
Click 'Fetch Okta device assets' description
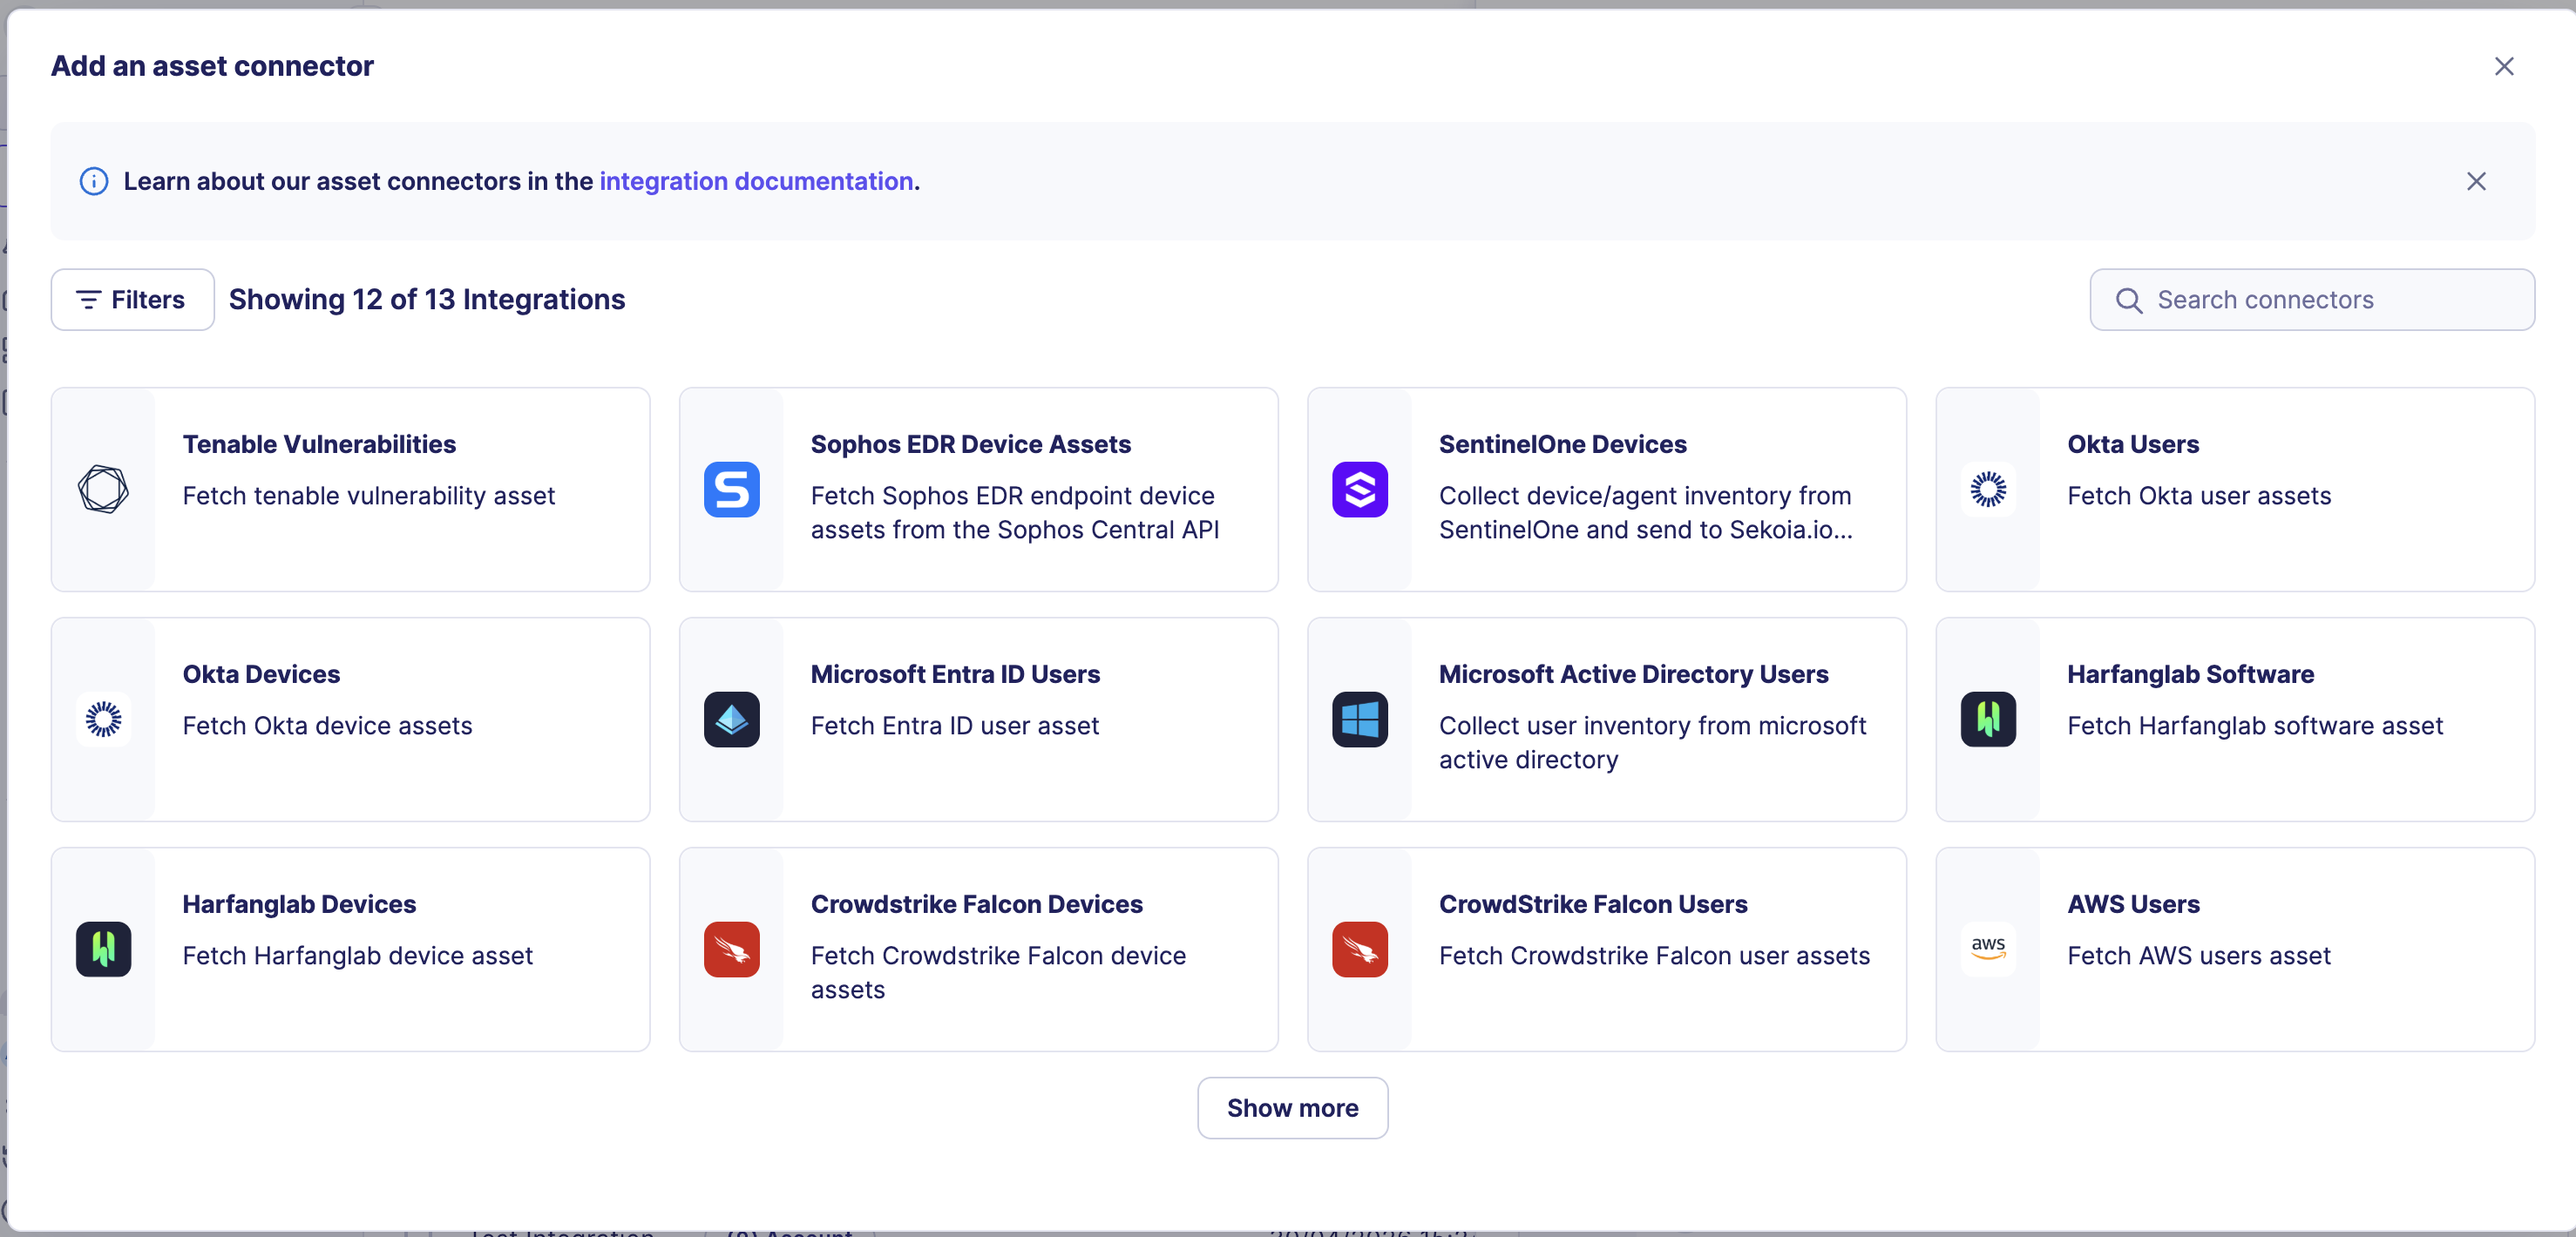[x=327, y=726]
